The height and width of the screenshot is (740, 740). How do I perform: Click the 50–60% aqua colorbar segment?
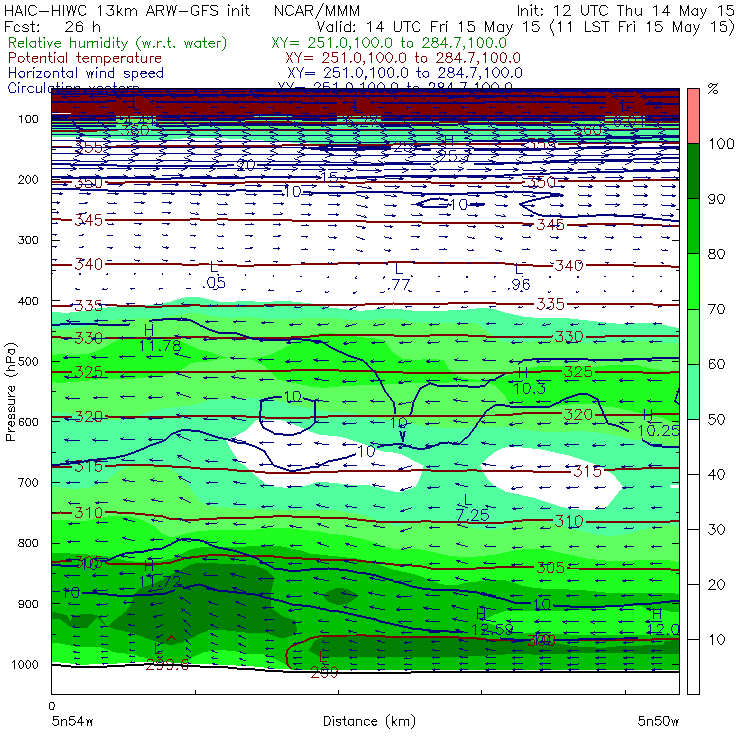(693, 392)
